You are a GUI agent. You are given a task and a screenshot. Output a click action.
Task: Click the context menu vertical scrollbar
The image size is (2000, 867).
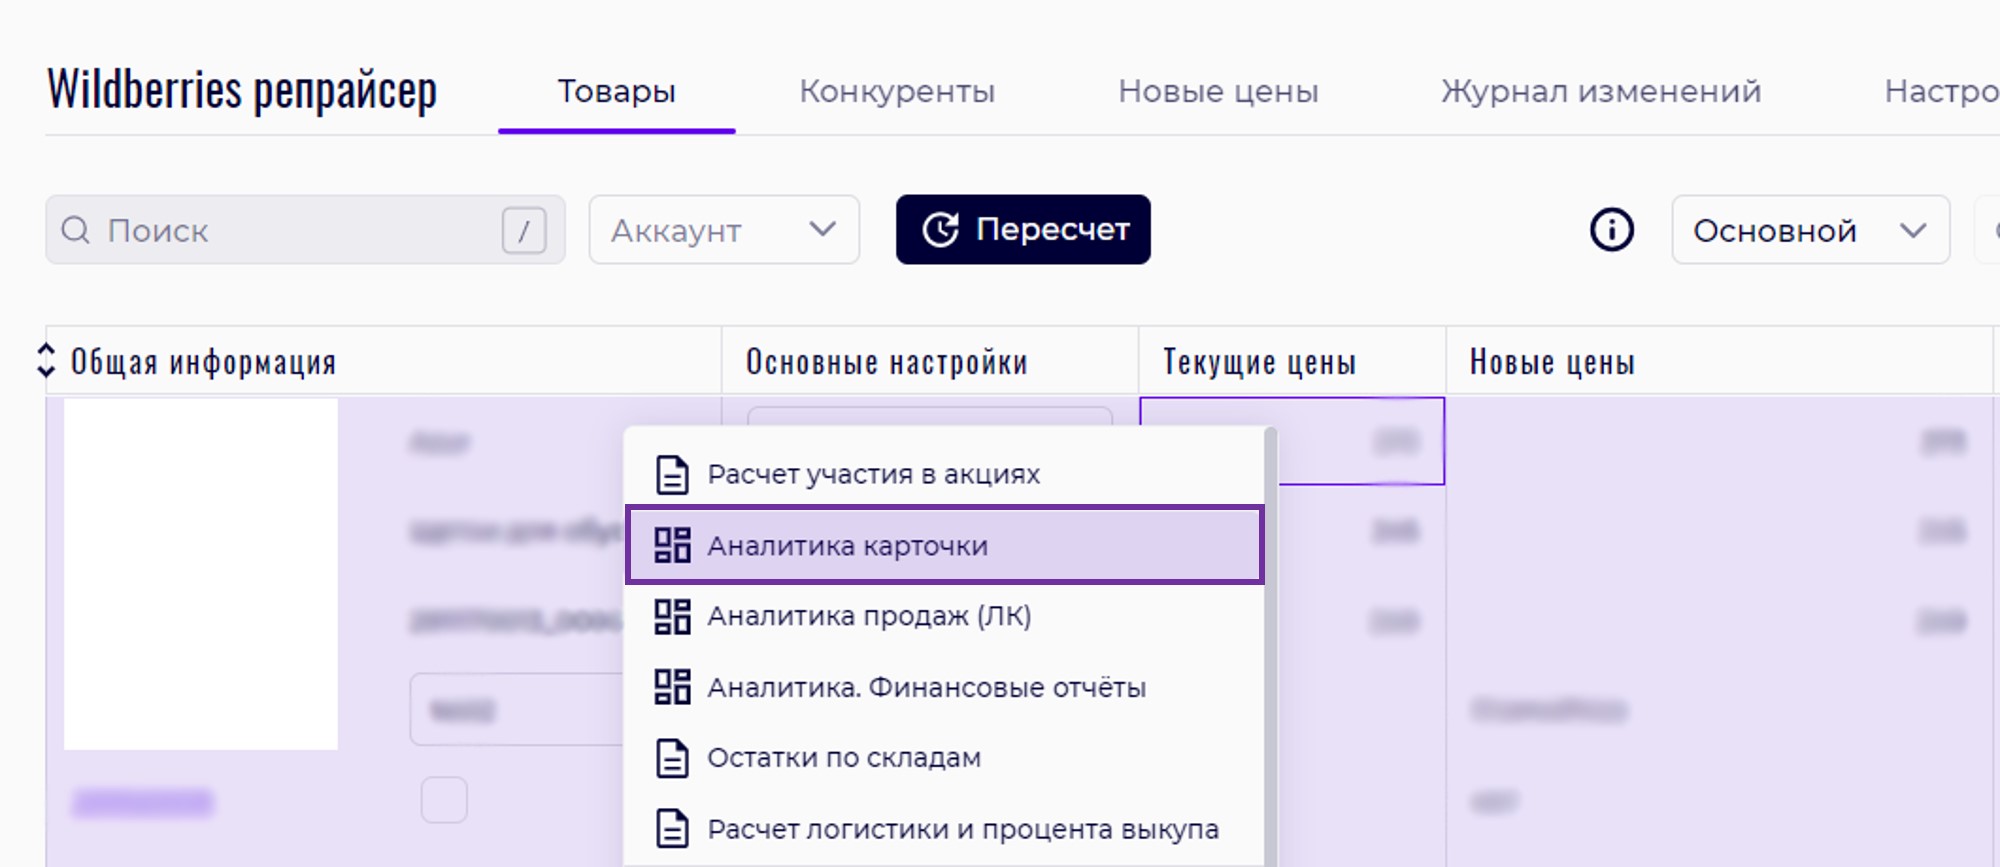pyautogui.click(x=1270, y=640)
